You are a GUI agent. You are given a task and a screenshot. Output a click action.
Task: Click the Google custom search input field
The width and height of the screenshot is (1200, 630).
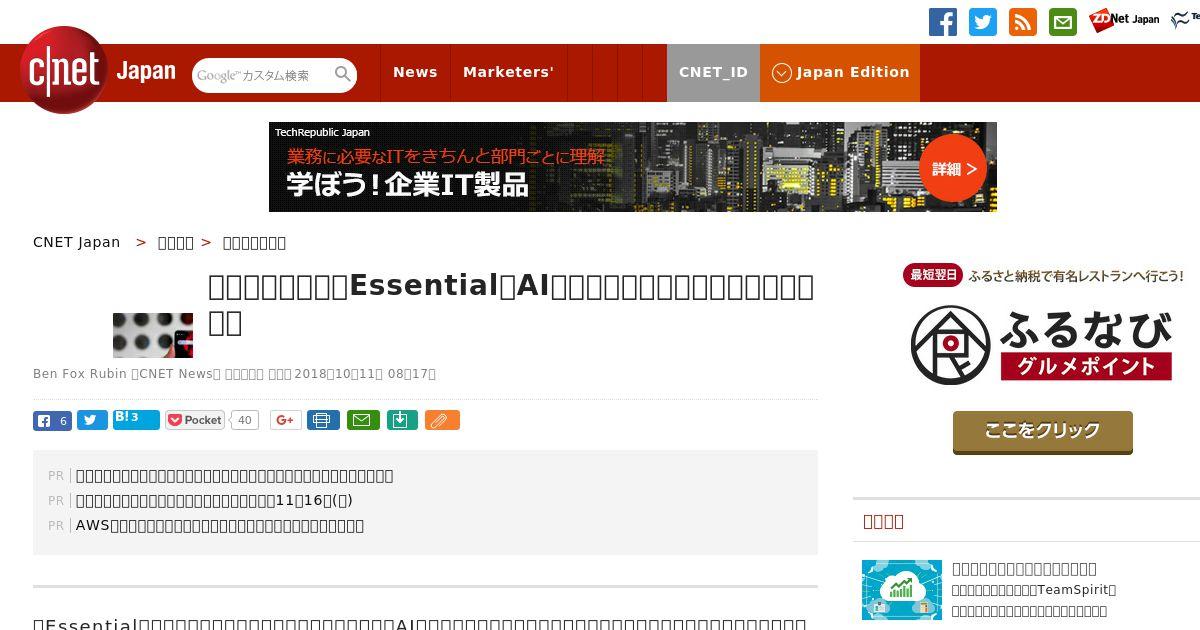point(262,75)
